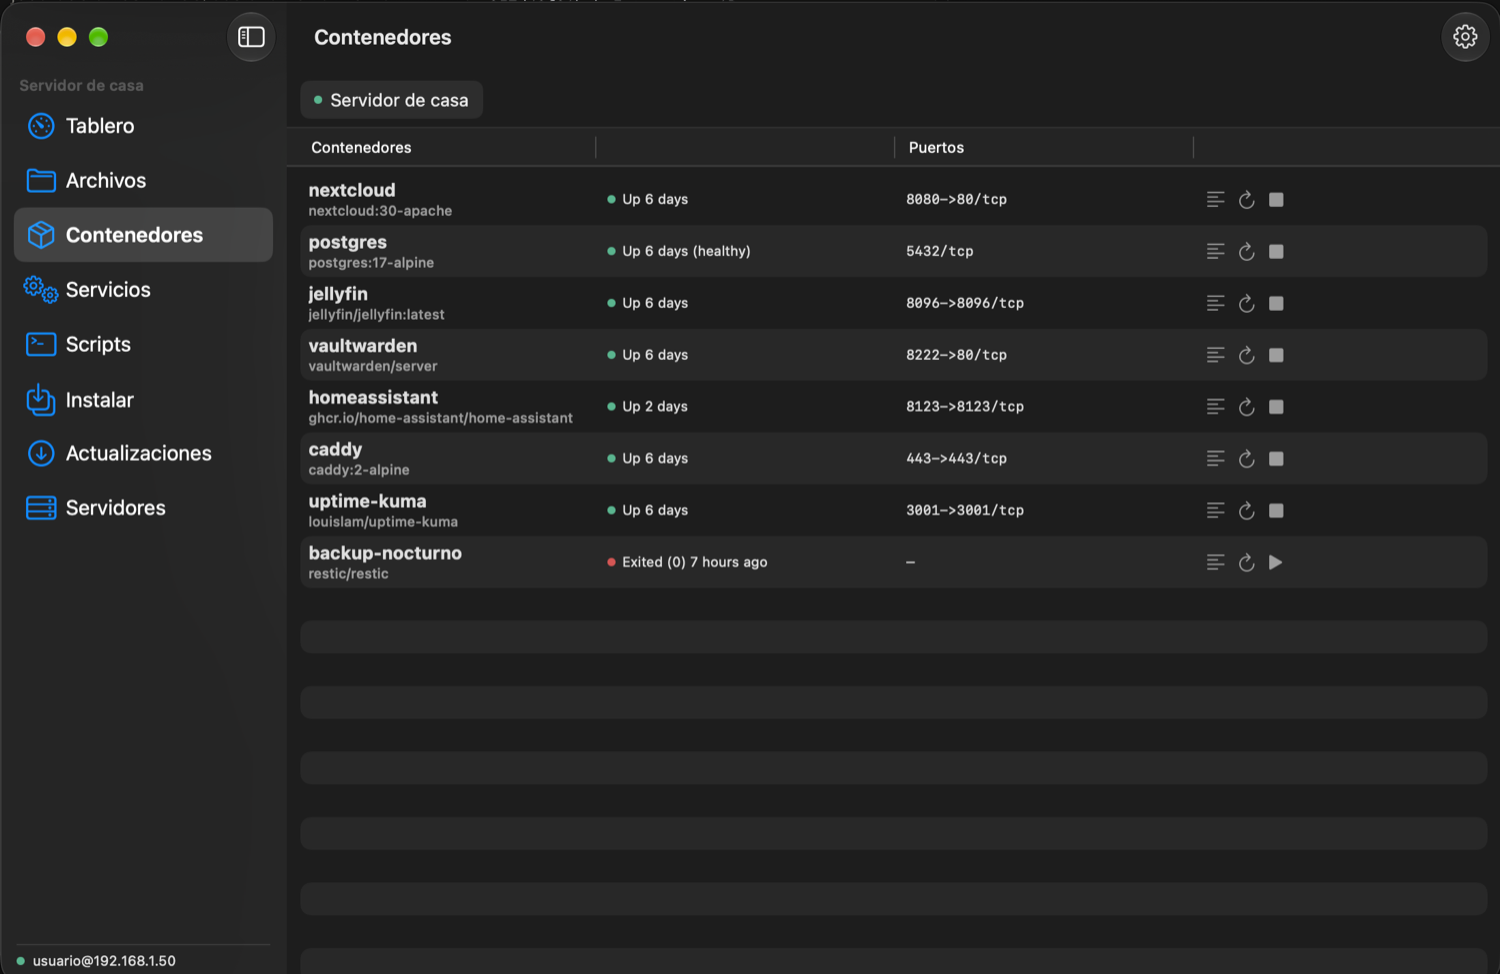Select Contenedores in the sidebar
Viewport: 1500px width, 974px height.
(143, 235)
